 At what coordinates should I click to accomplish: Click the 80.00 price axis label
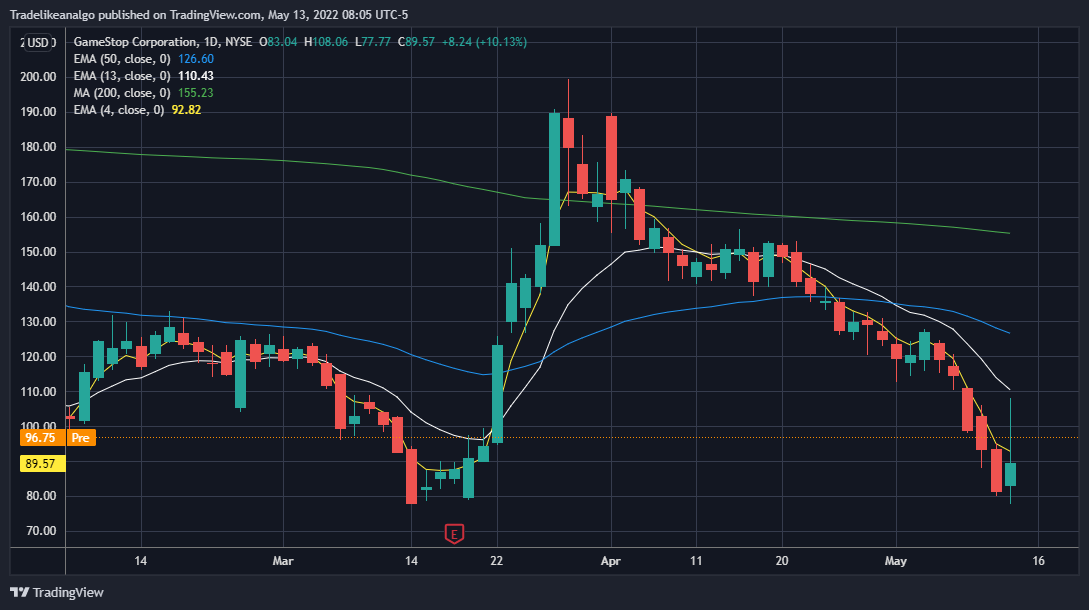40,496
